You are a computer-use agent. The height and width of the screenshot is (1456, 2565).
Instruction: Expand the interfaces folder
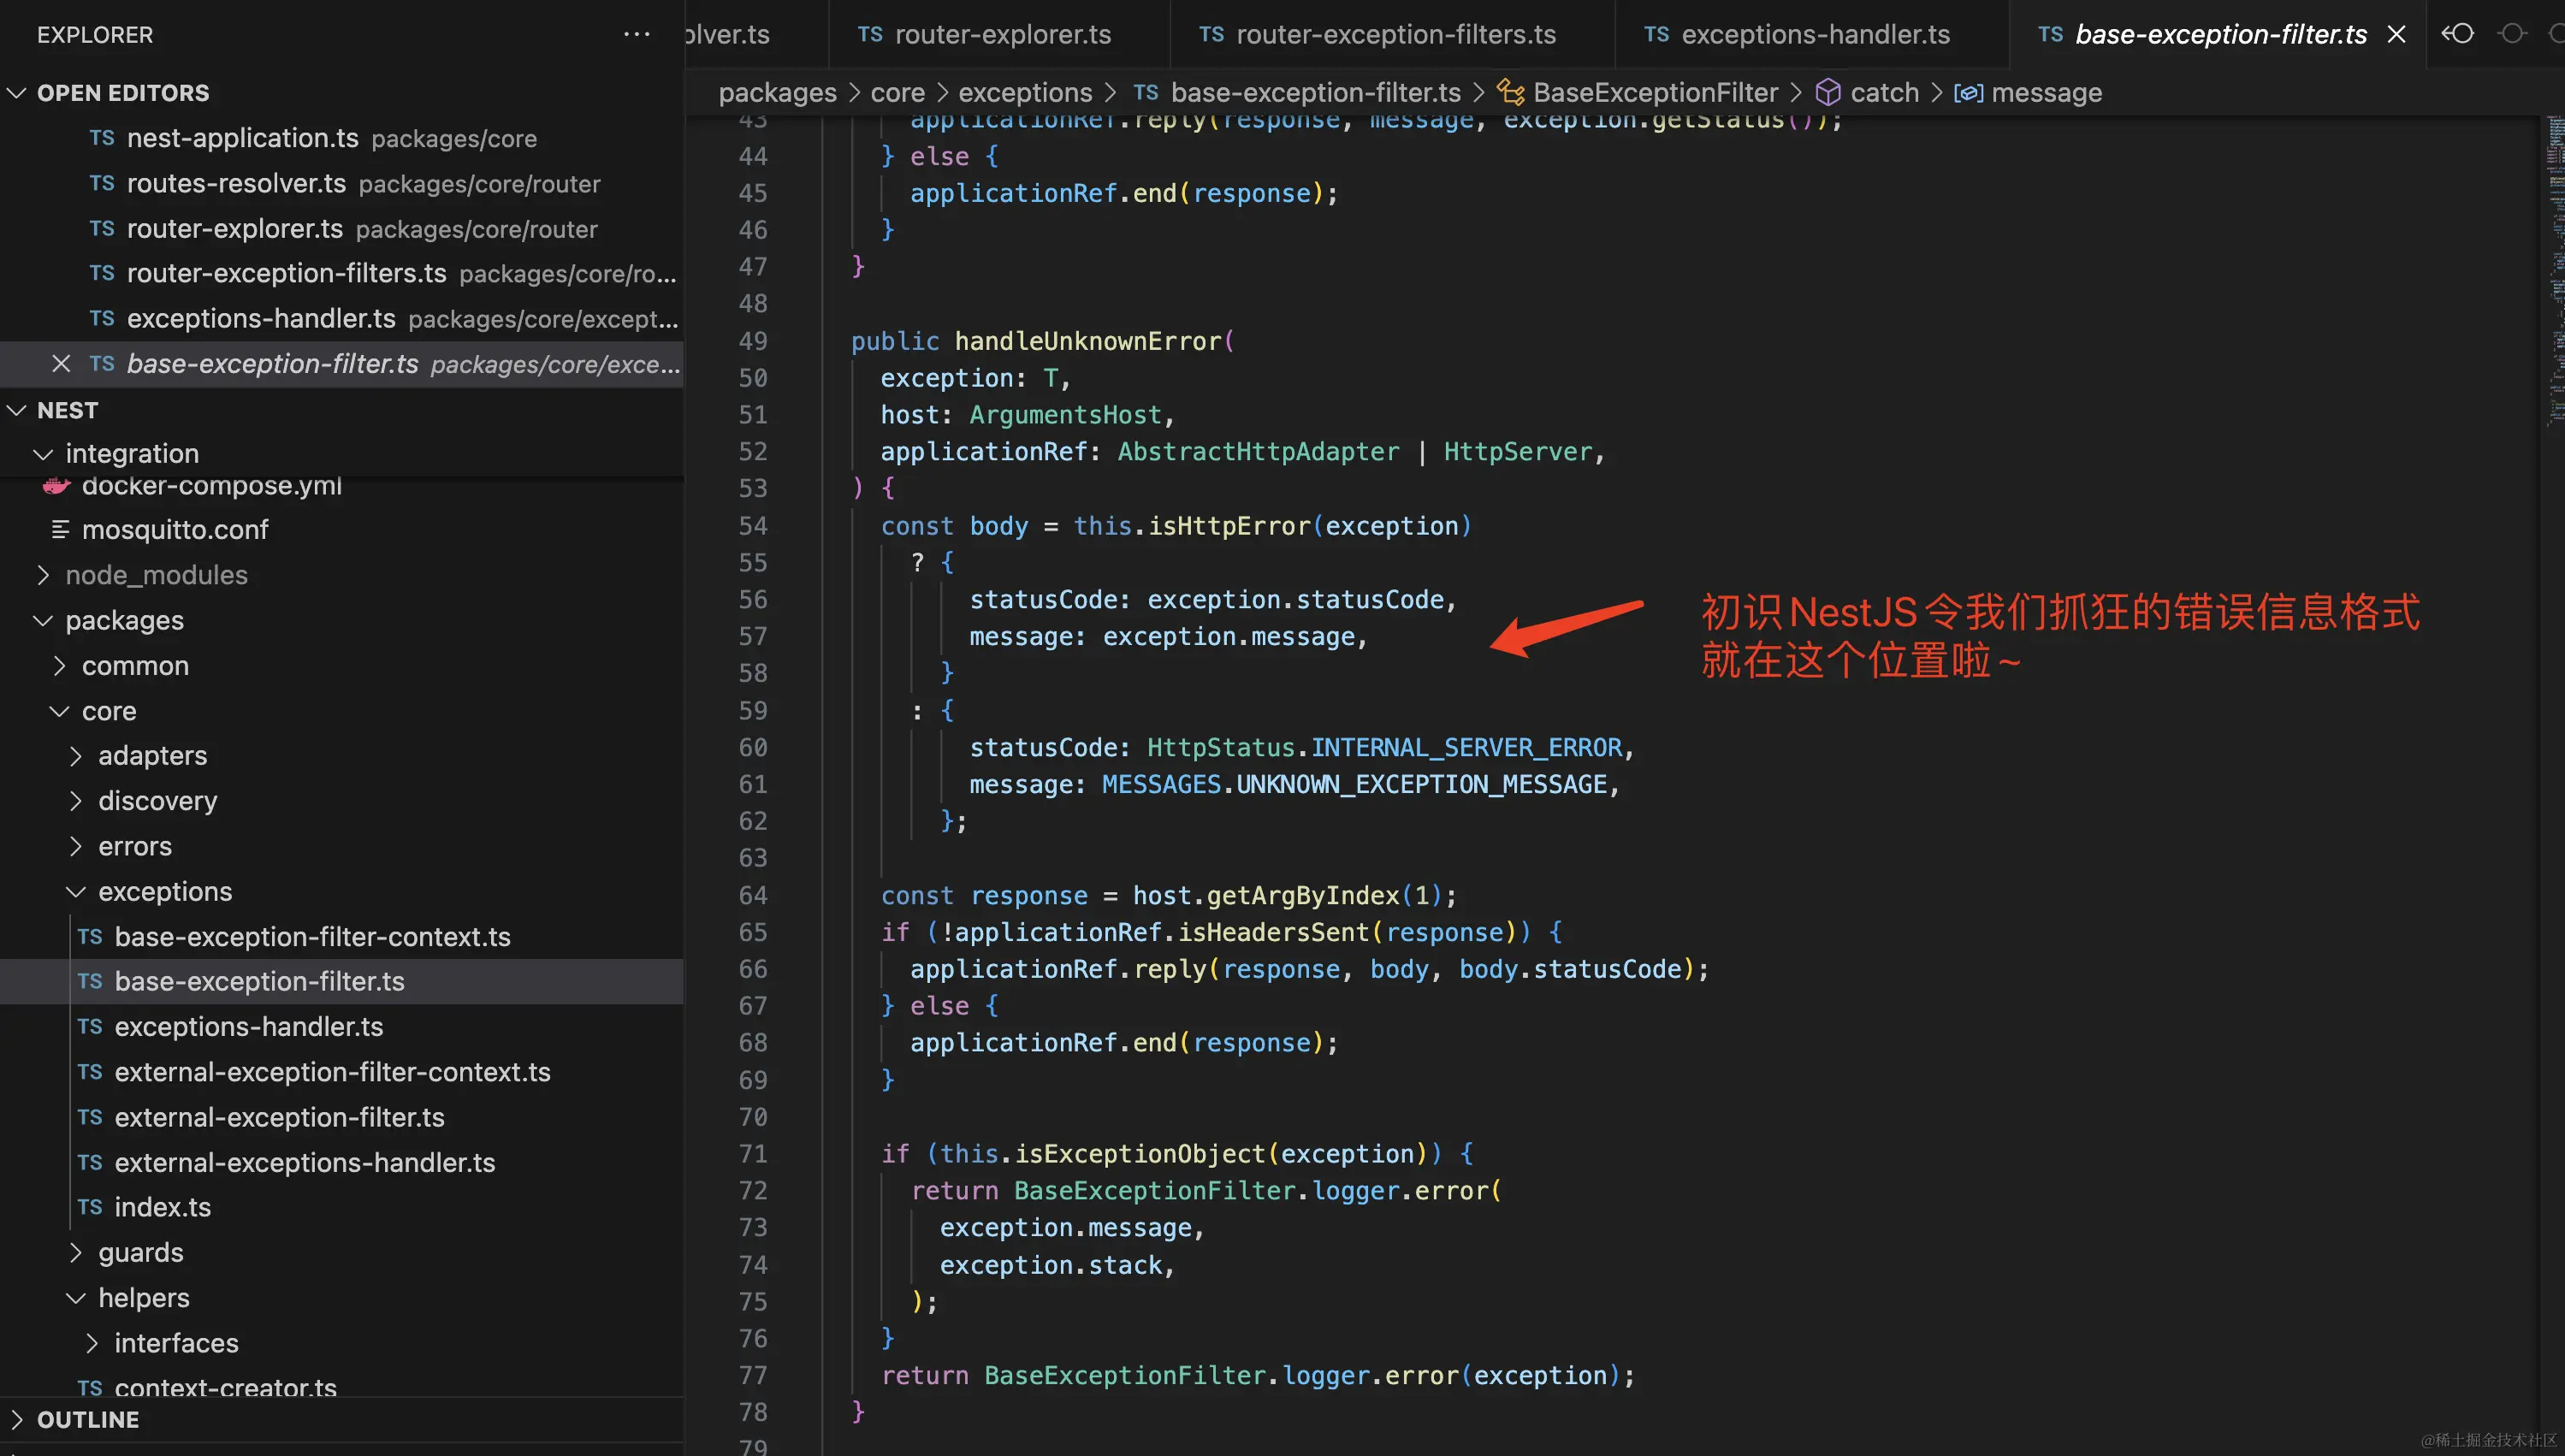tap(92, 1343)
